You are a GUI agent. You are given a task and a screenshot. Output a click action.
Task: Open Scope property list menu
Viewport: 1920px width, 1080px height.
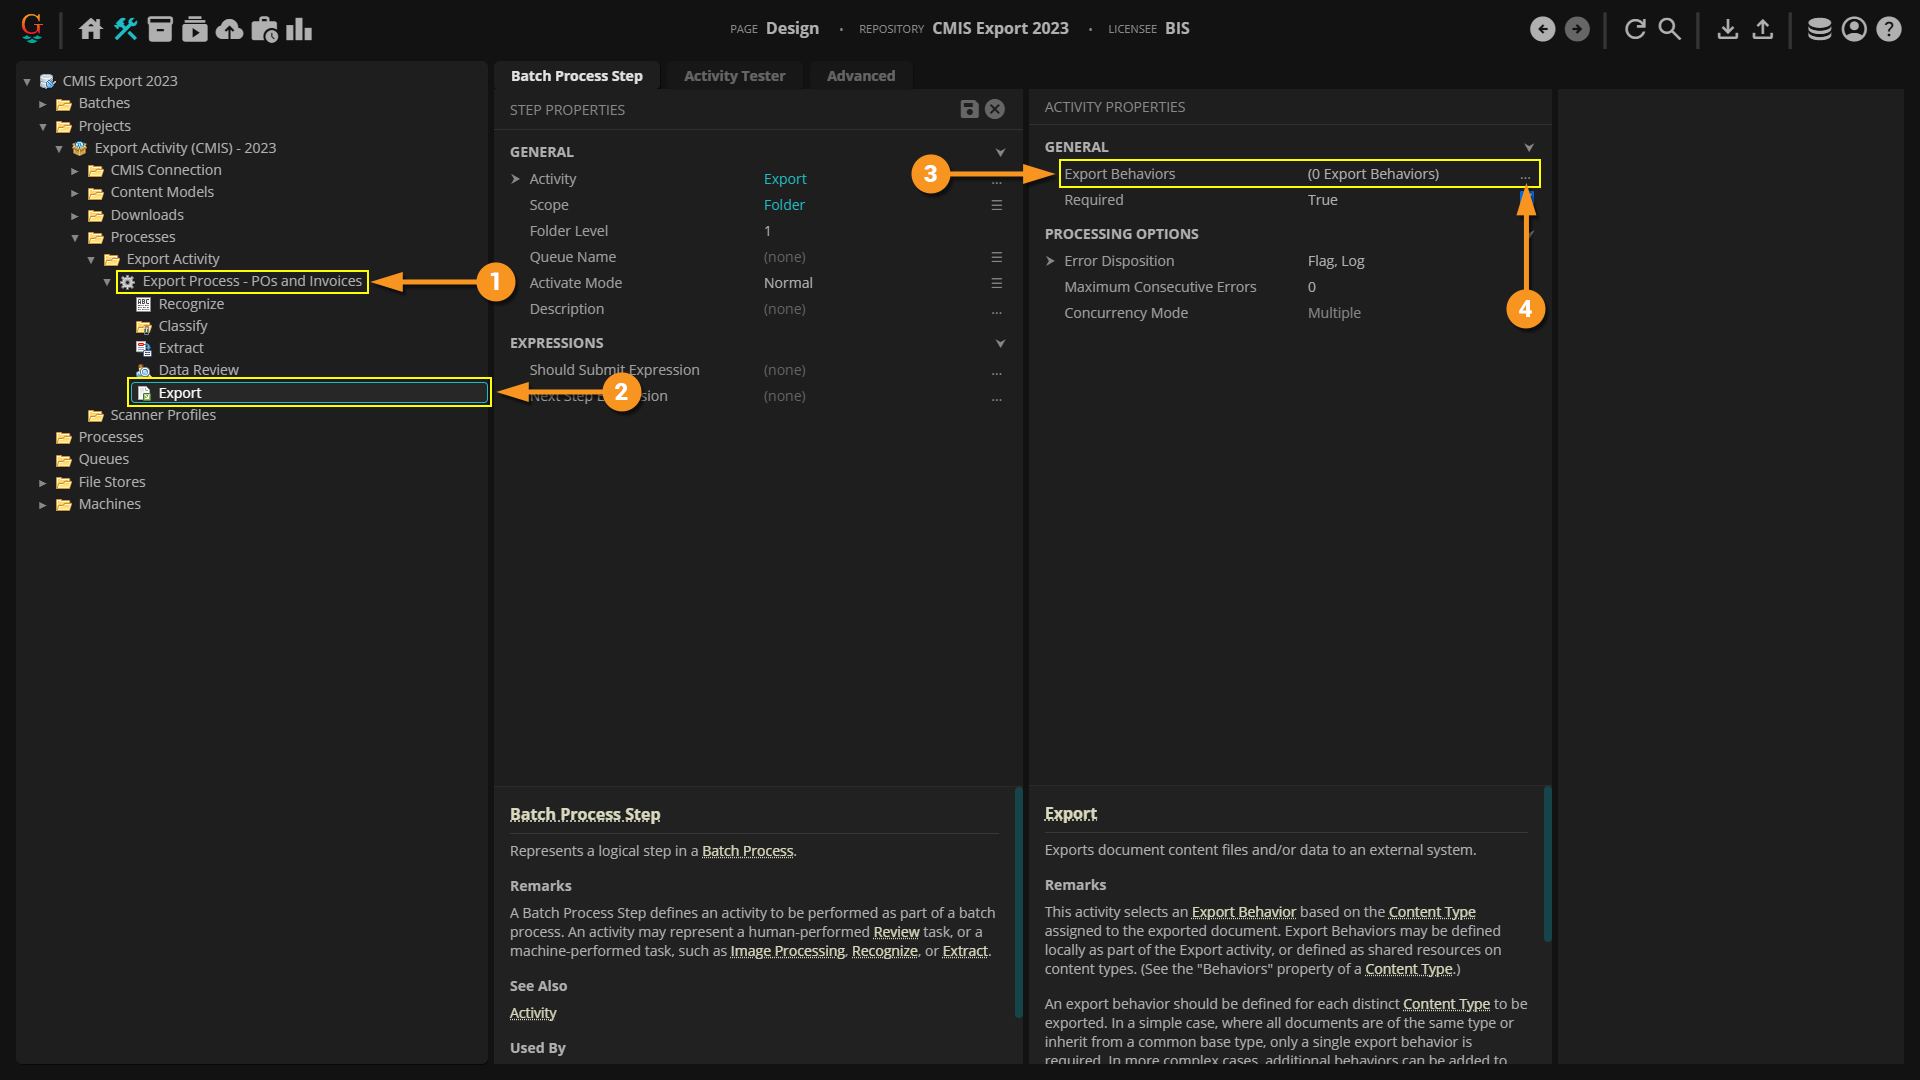tap(996, 205)
